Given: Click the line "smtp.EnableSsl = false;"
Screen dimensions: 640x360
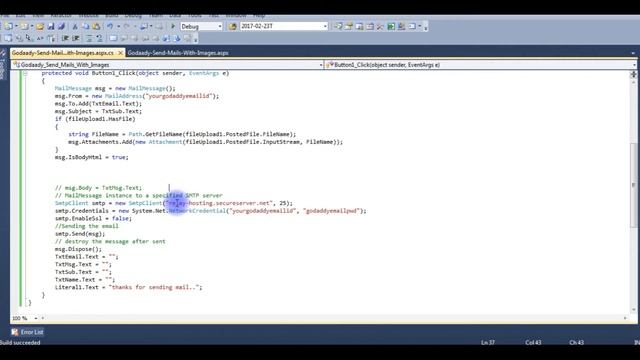Looking at the screenshot, I should [x=93, y=218].
